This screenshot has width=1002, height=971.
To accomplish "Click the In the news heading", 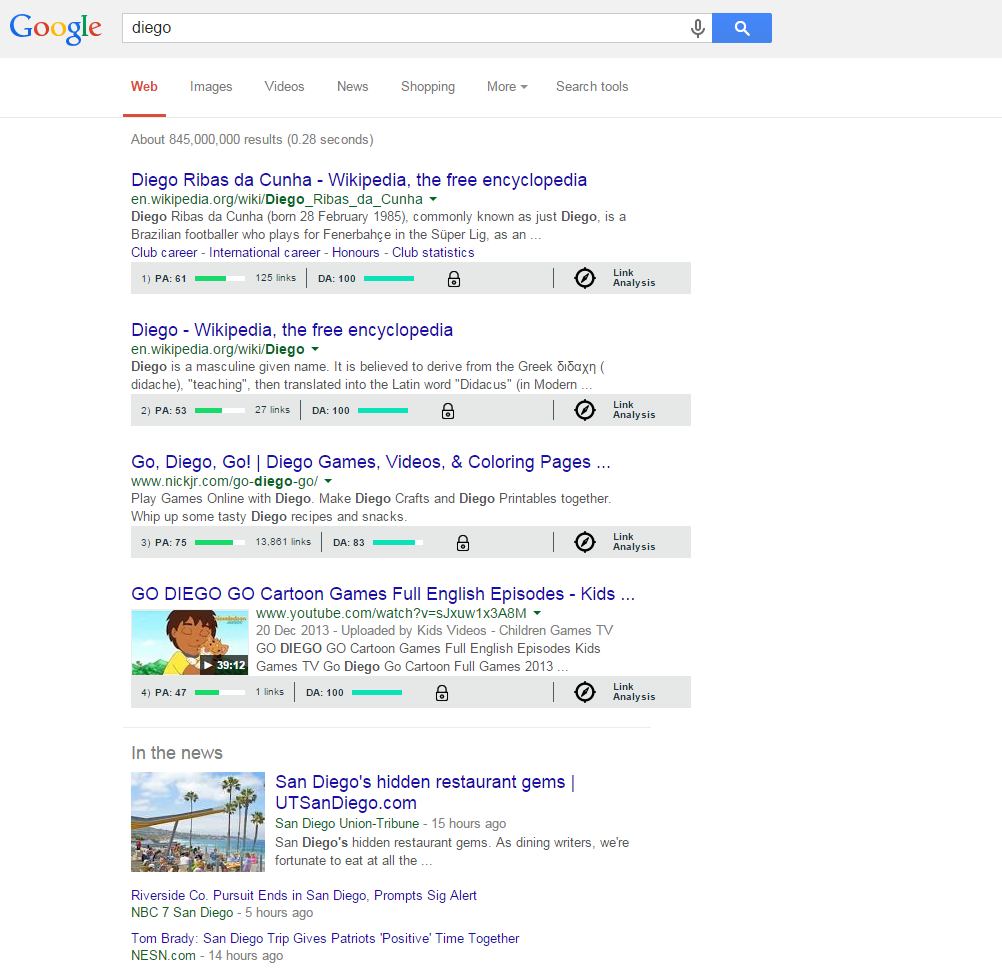I will (177, 752).
